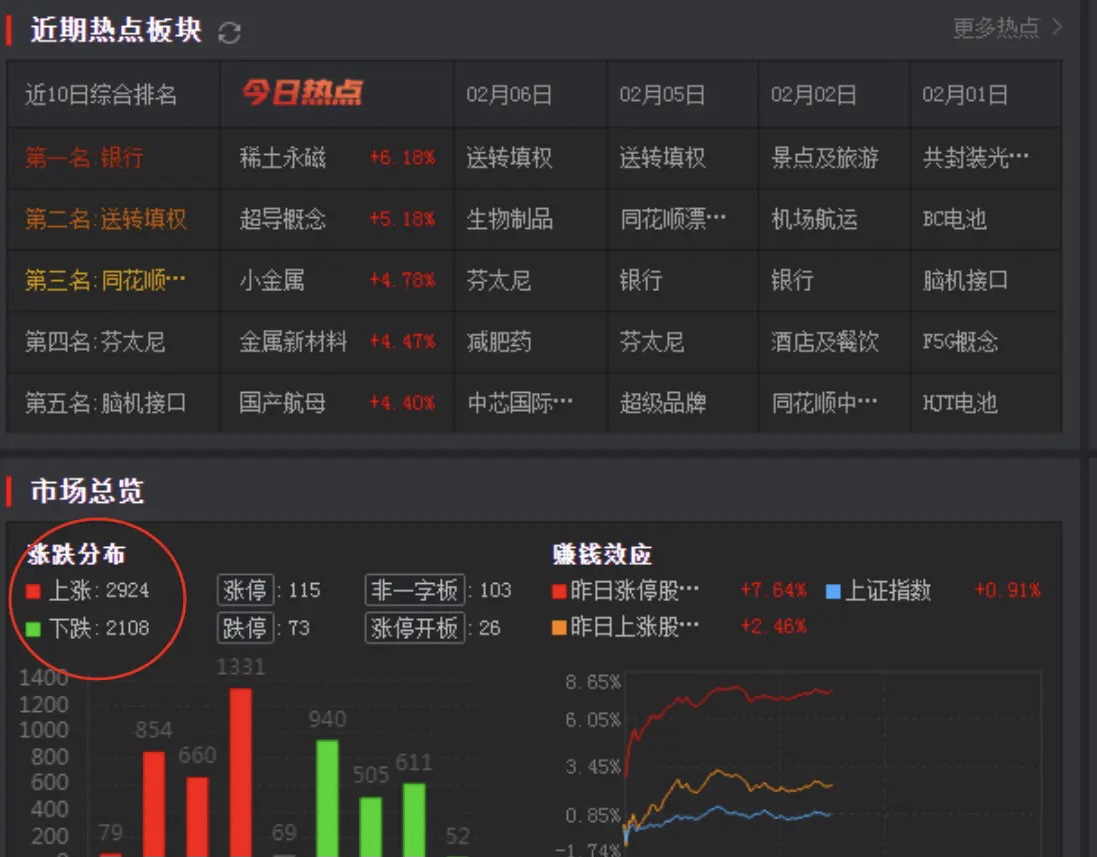
Task: Open 超级品牌 under 02月05日
Action: pos(662,404)
